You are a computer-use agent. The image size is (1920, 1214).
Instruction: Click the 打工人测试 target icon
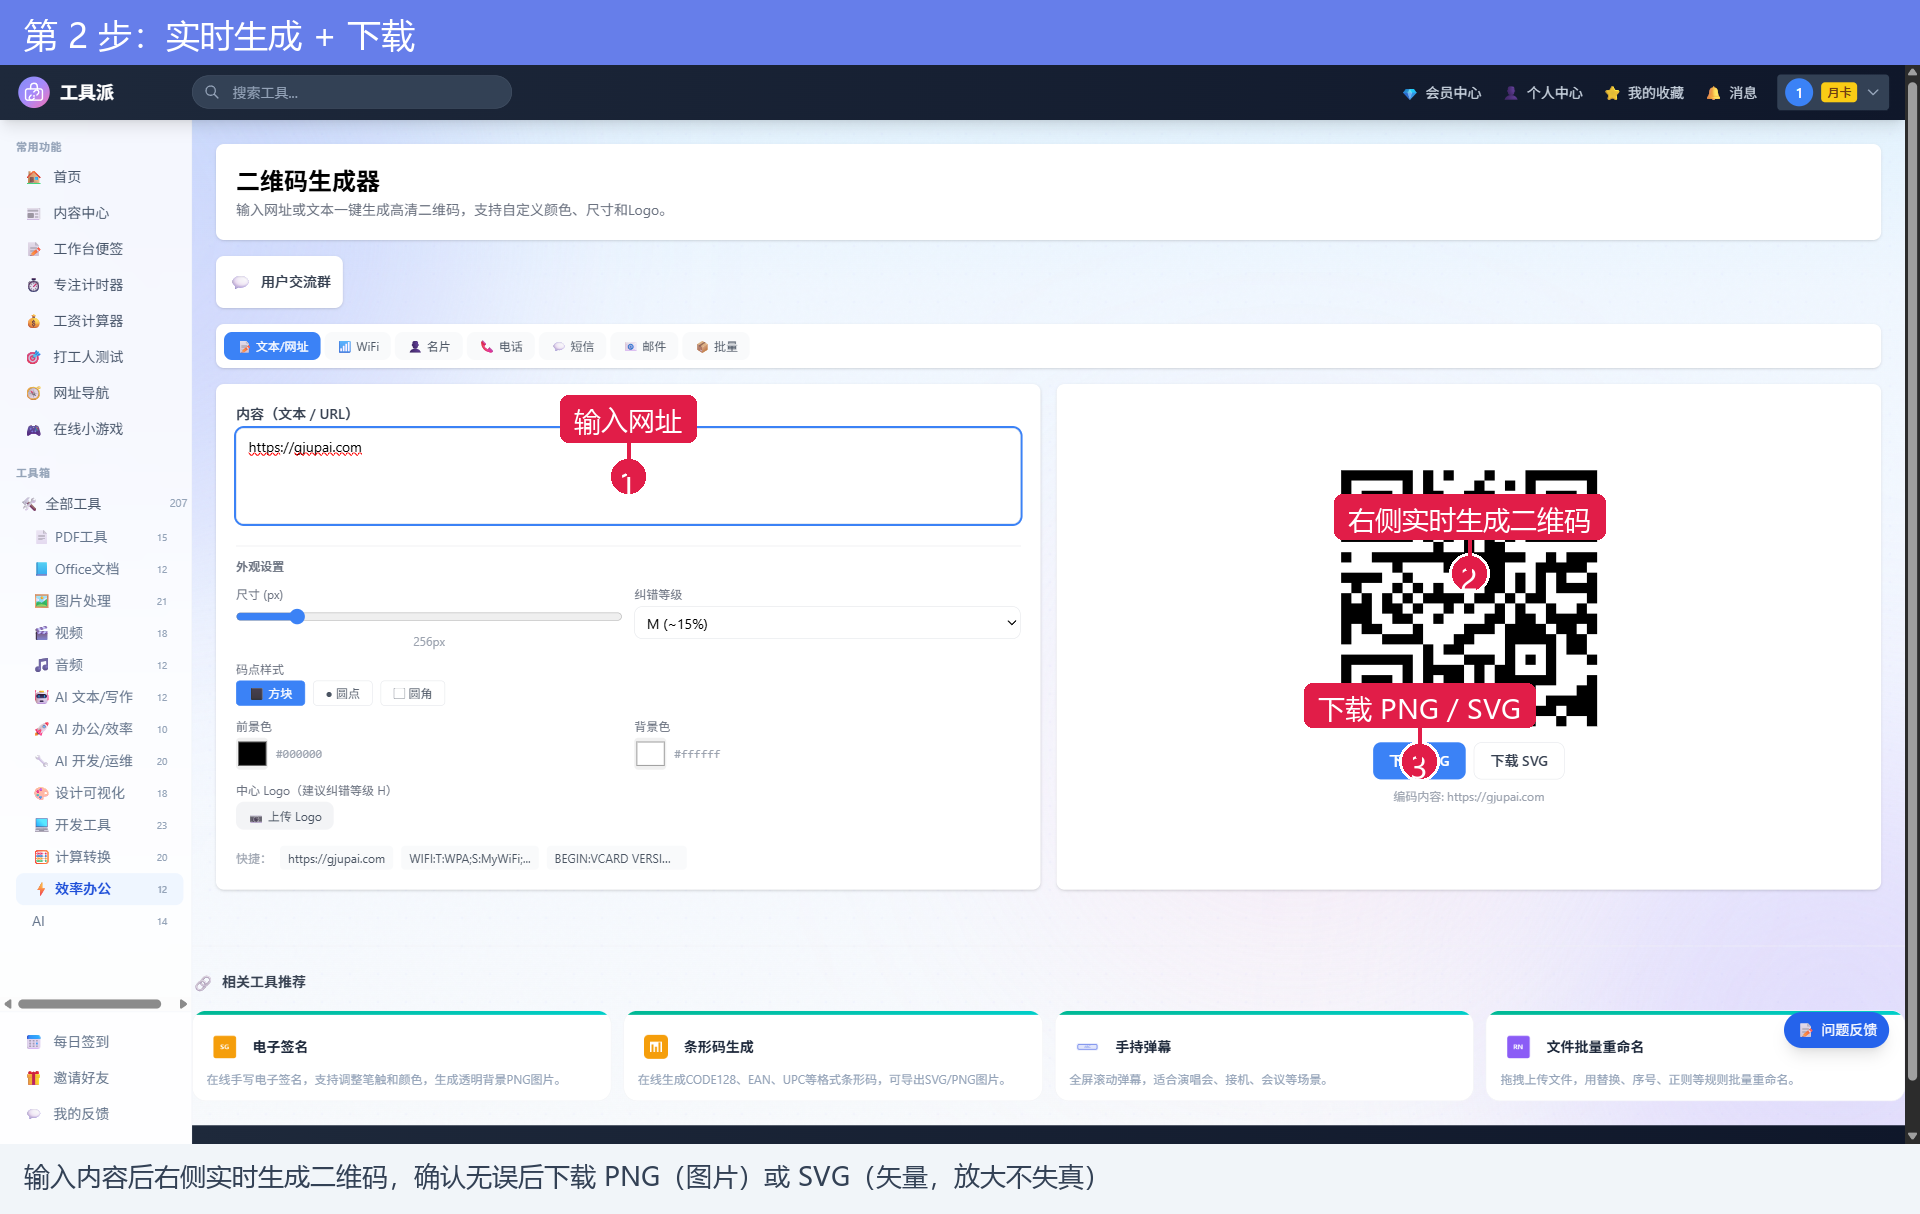(x=34, y=357)
